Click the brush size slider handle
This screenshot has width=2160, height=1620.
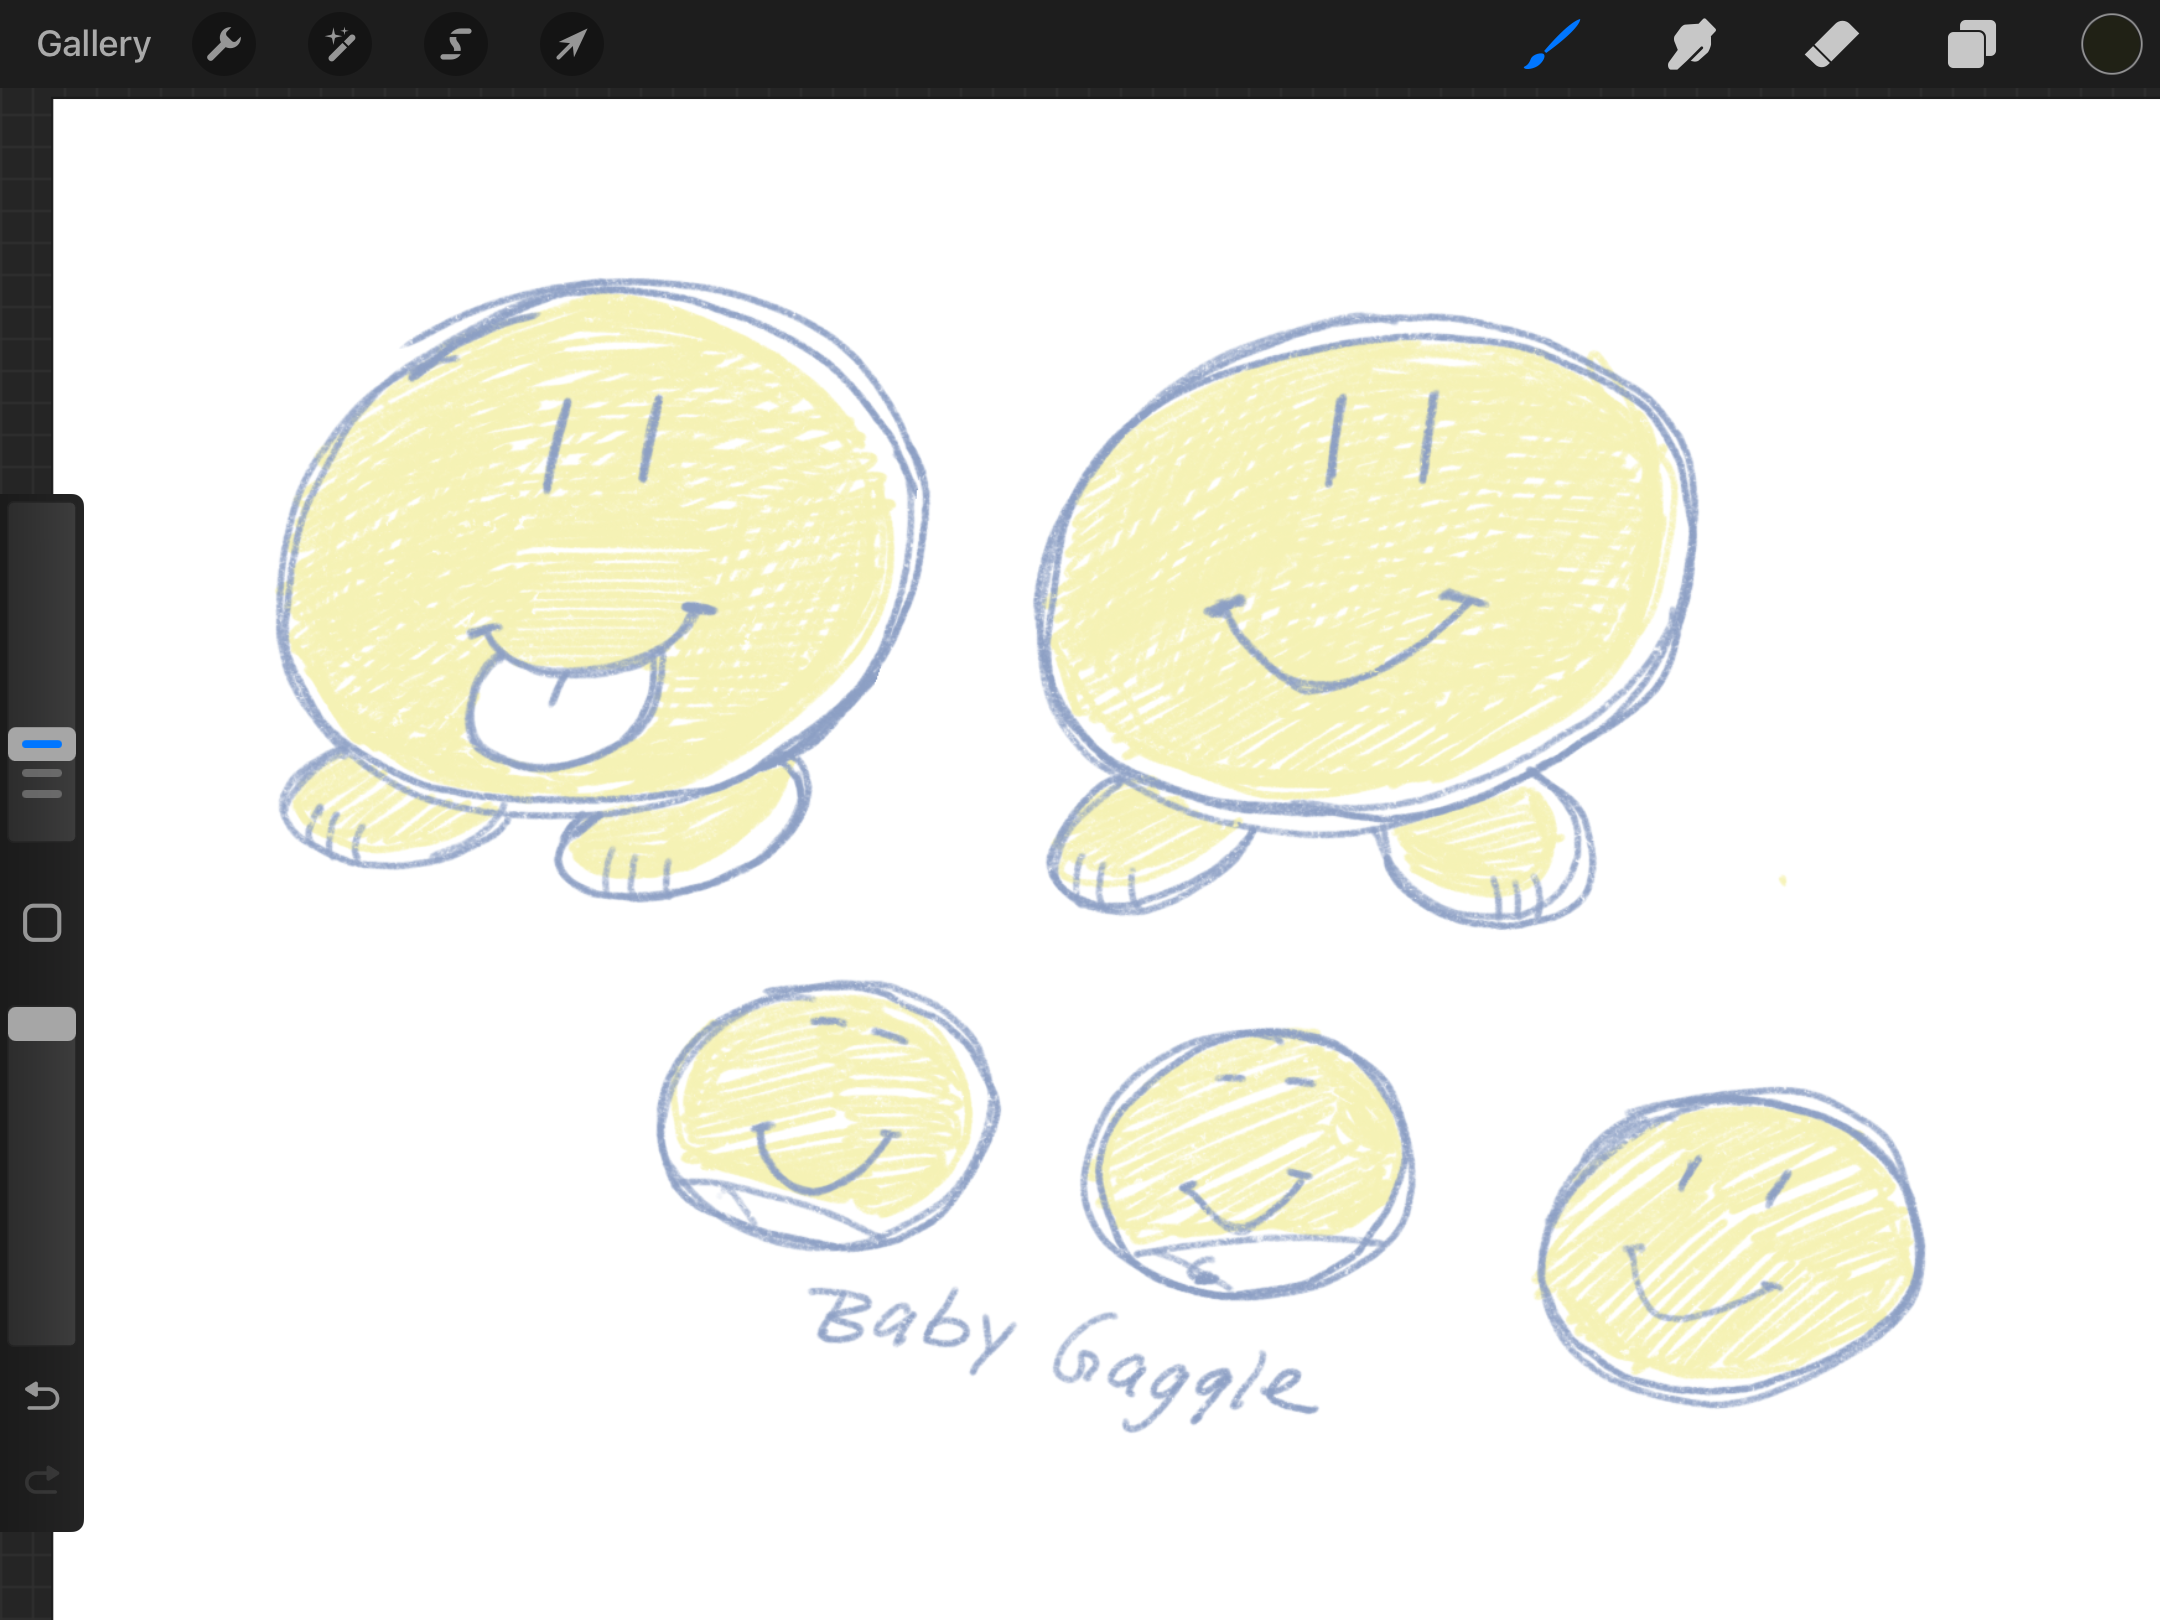click(42, 745)
